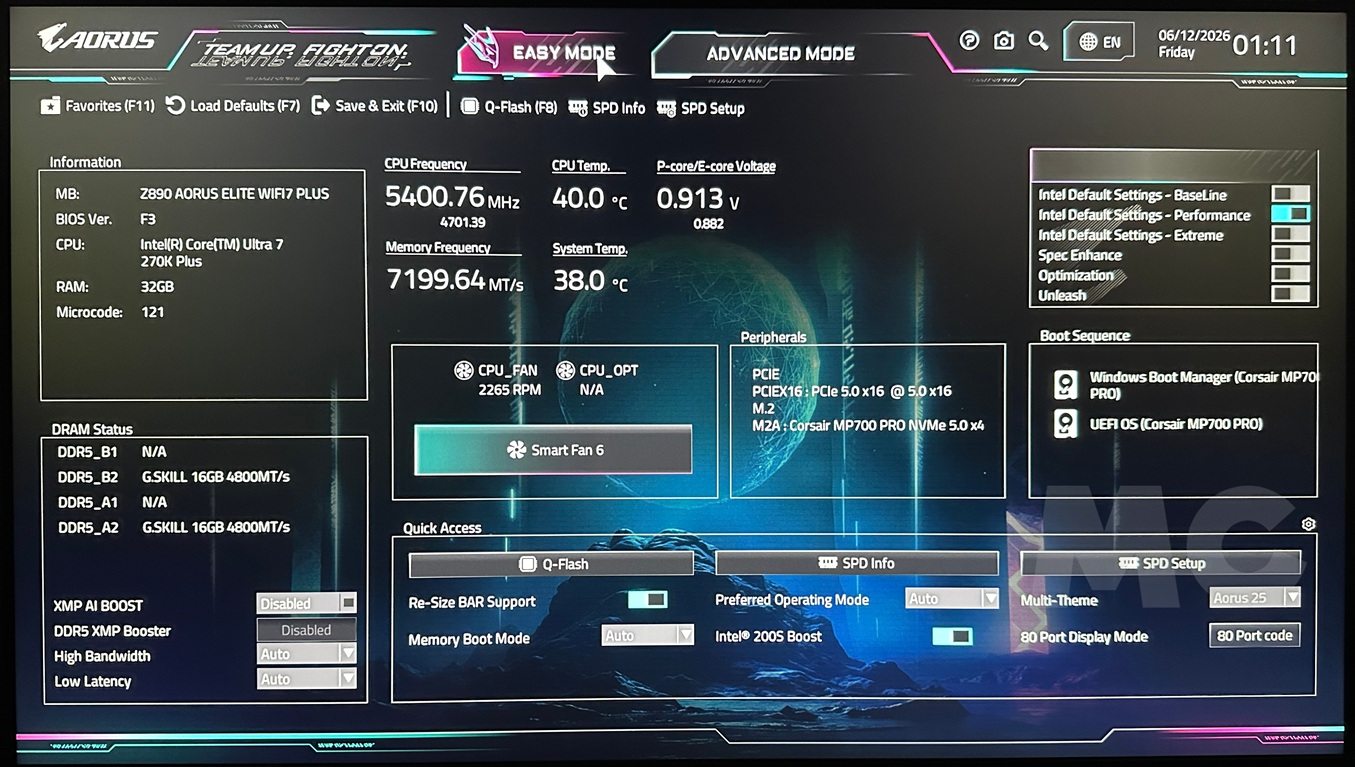Select Windows Boot Manager boot entry
Image resolution: width=1355 pixels, height=767 pixels.
click(x=1186, y=385)
